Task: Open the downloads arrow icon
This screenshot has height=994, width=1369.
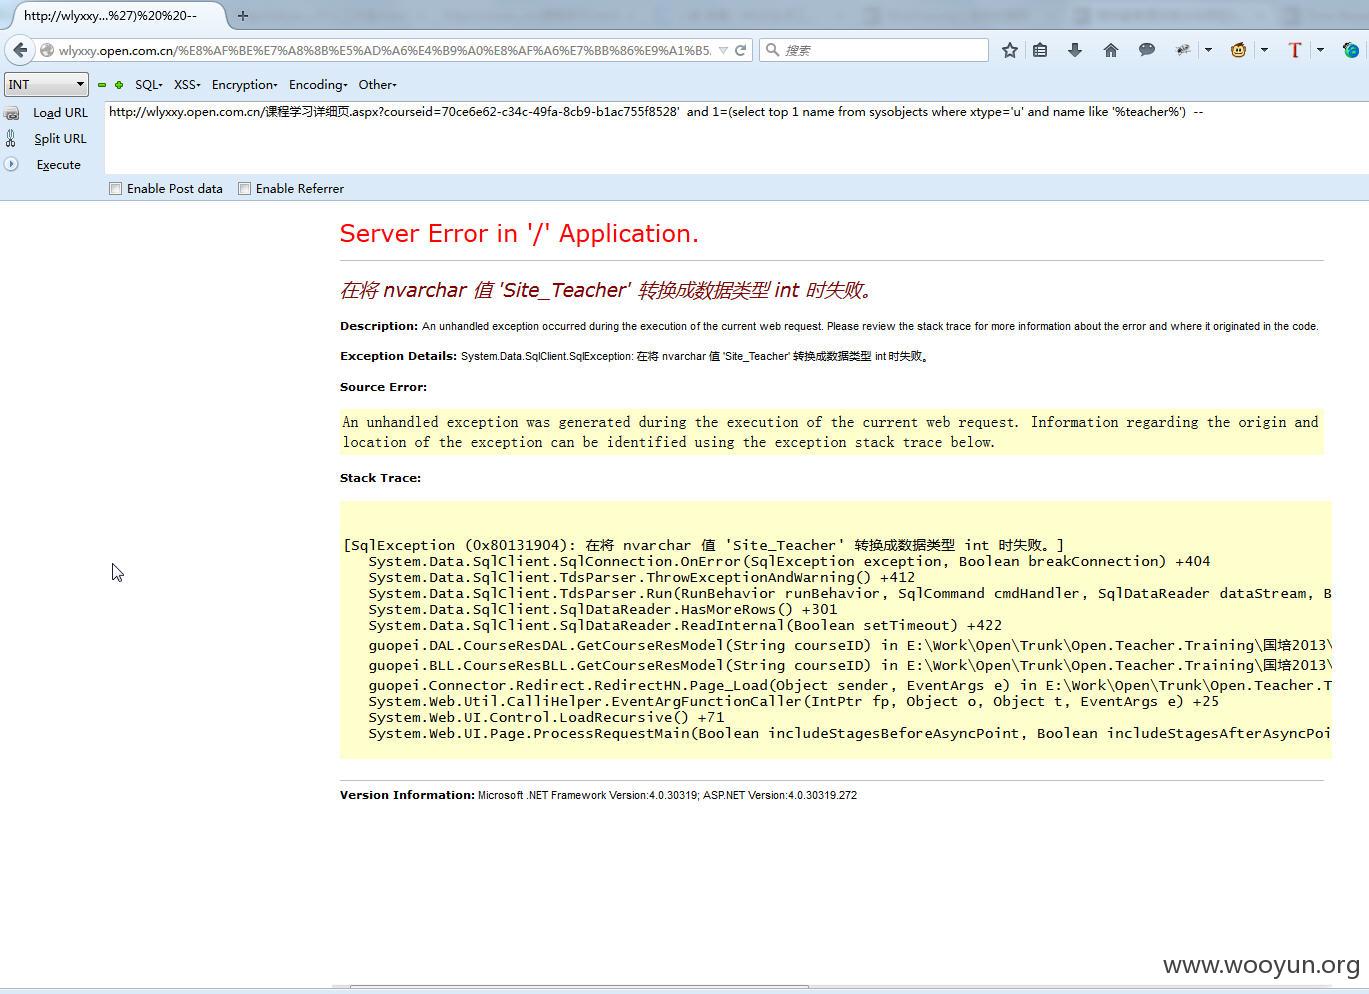Action: [x=1075, y=50]
